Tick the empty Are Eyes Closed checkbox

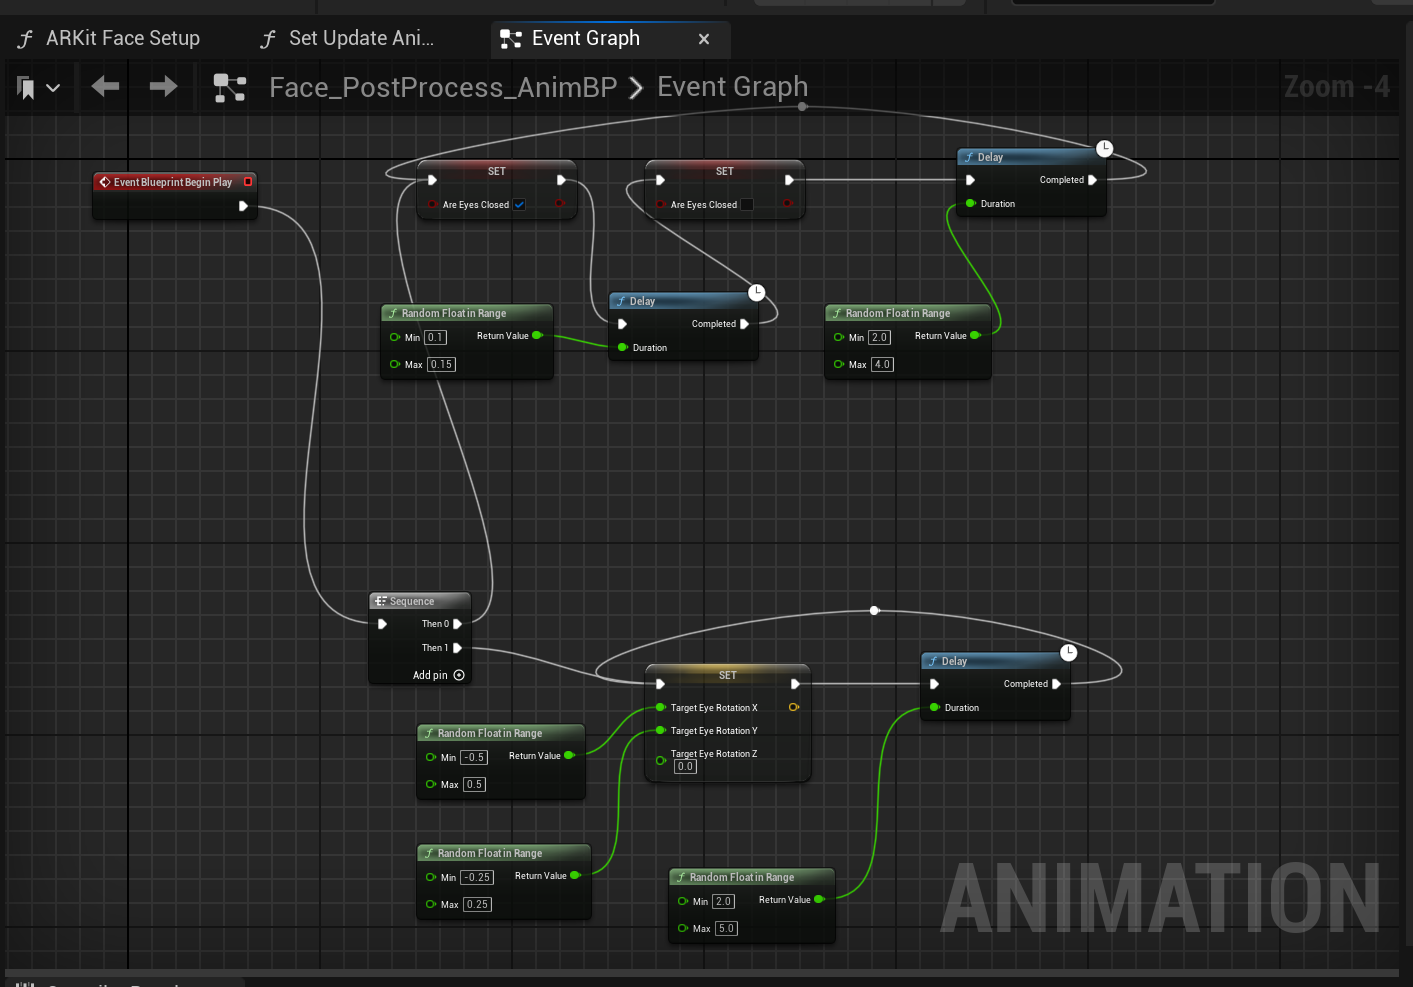click(x=747, y=205)
